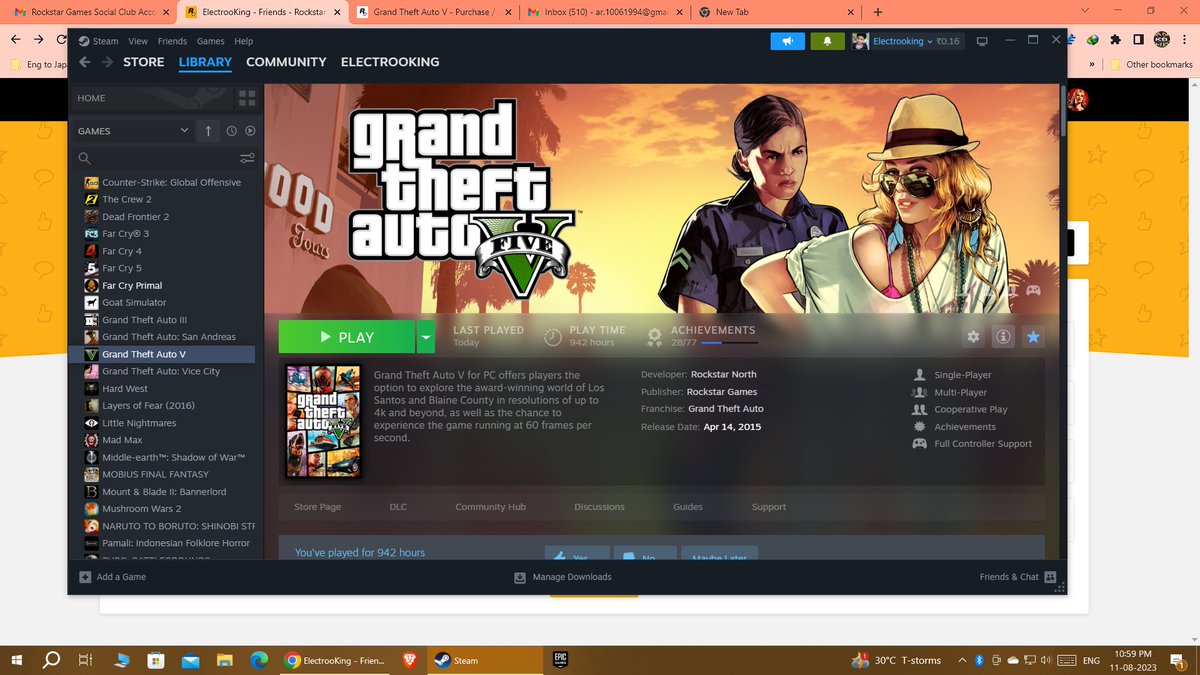Viewport: 1200px width, 675px height.
Task: Toggle the ready-to-play filter icon
Action: click(x=249, y=131)
